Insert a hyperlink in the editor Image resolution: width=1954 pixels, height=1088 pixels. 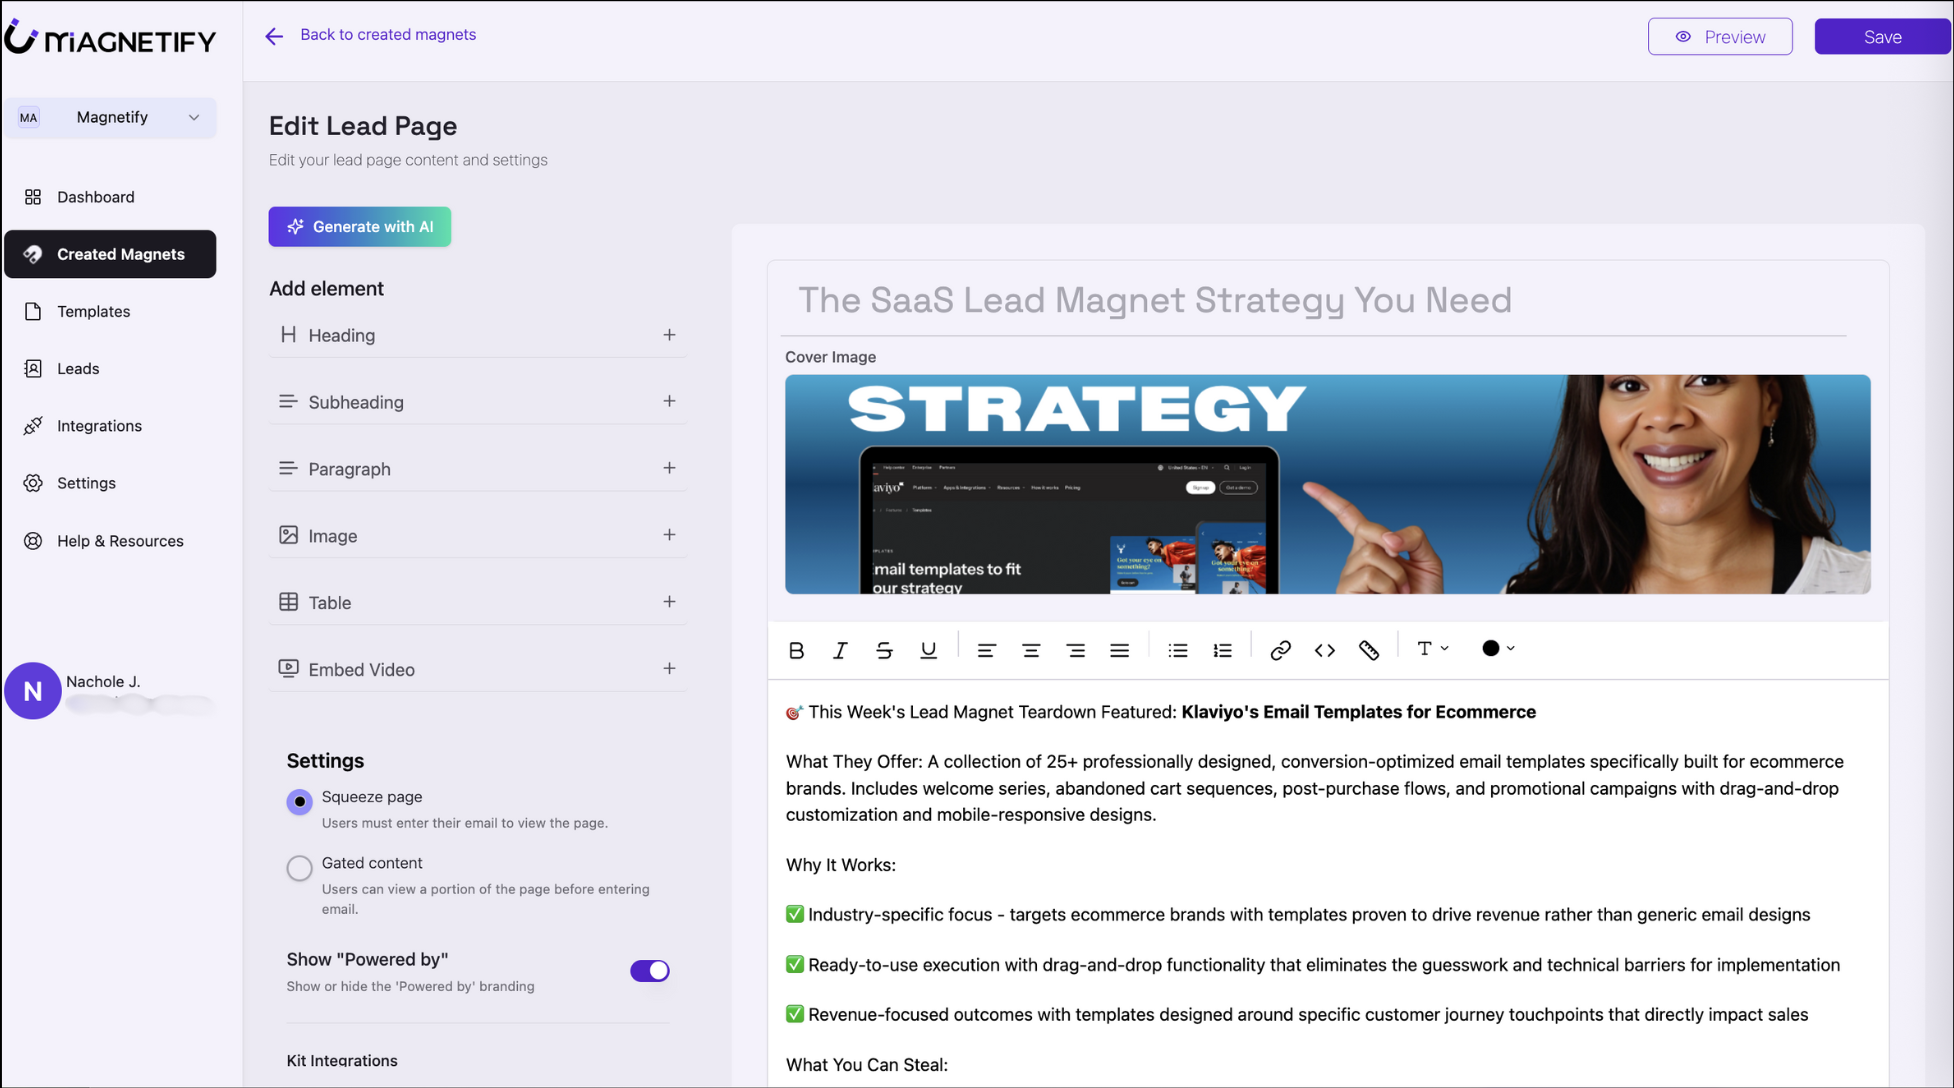pos(1280,650)
